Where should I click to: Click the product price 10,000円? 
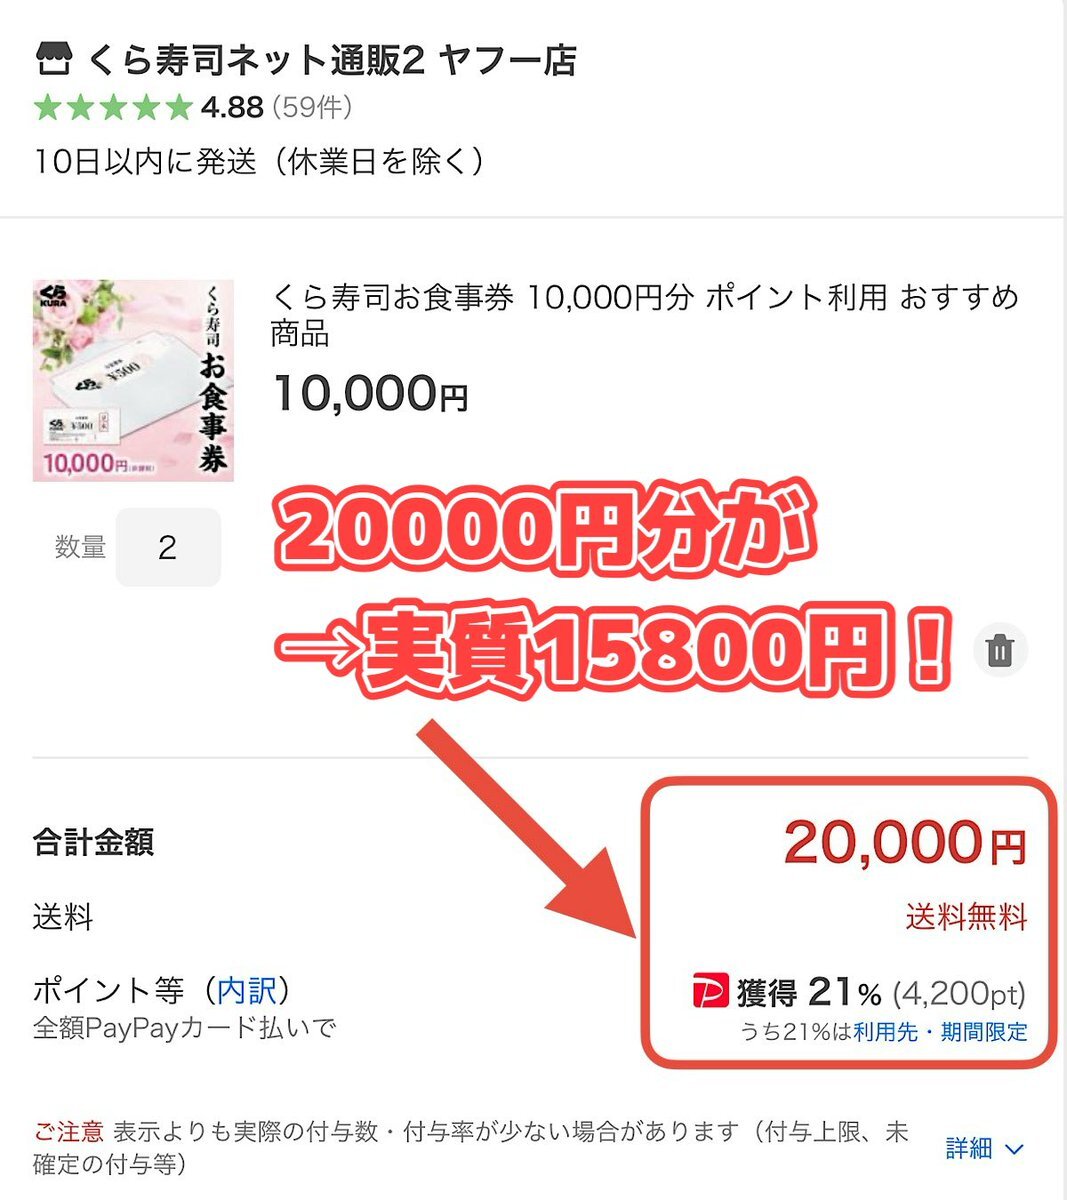pyautogui.click(x=370, y=393)
